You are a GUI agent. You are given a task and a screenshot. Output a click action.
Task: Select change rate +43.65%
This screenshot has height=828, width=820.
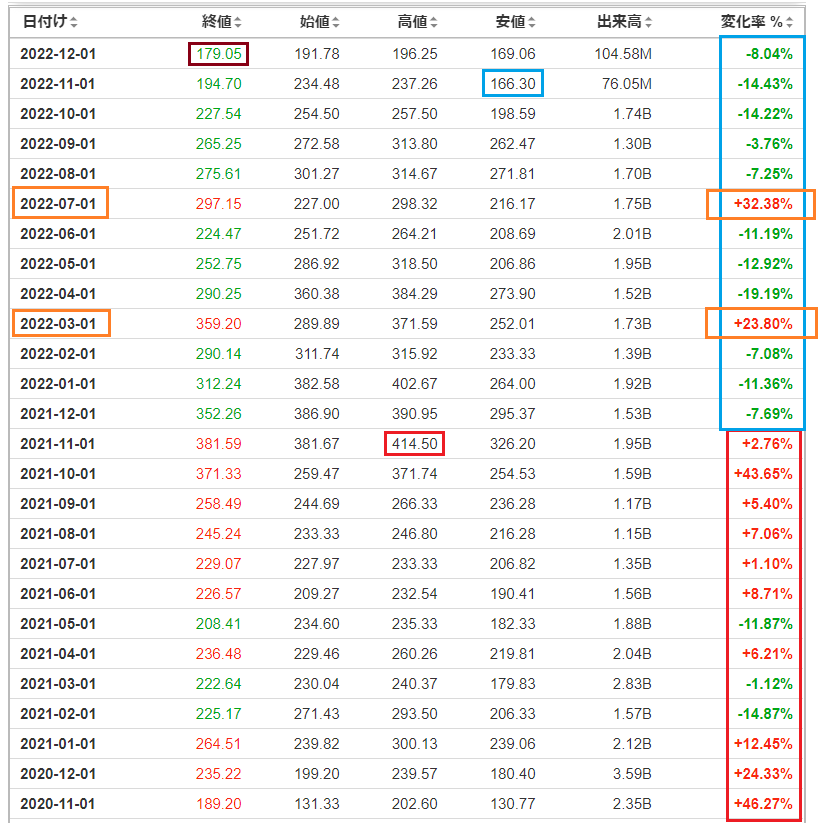point(763,474)
